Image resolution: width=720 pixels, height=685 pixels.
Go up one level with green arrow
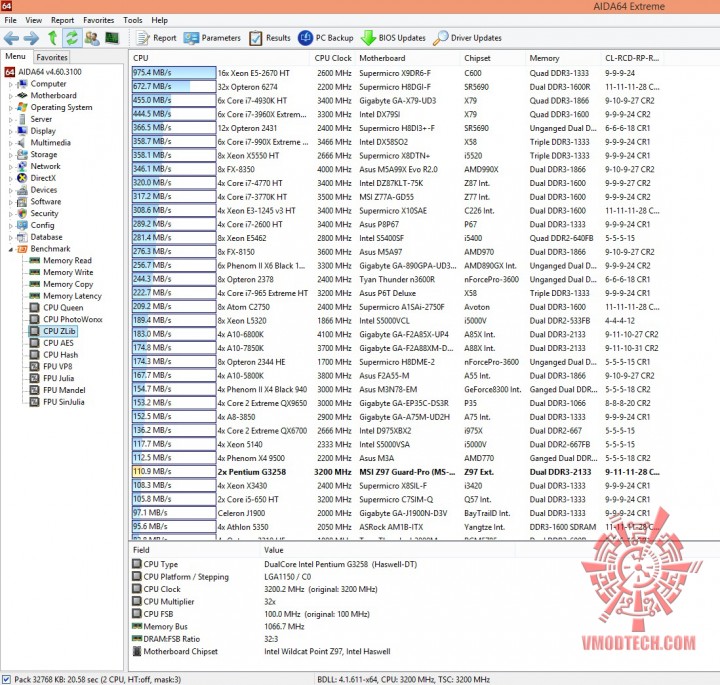click(52, 38)
